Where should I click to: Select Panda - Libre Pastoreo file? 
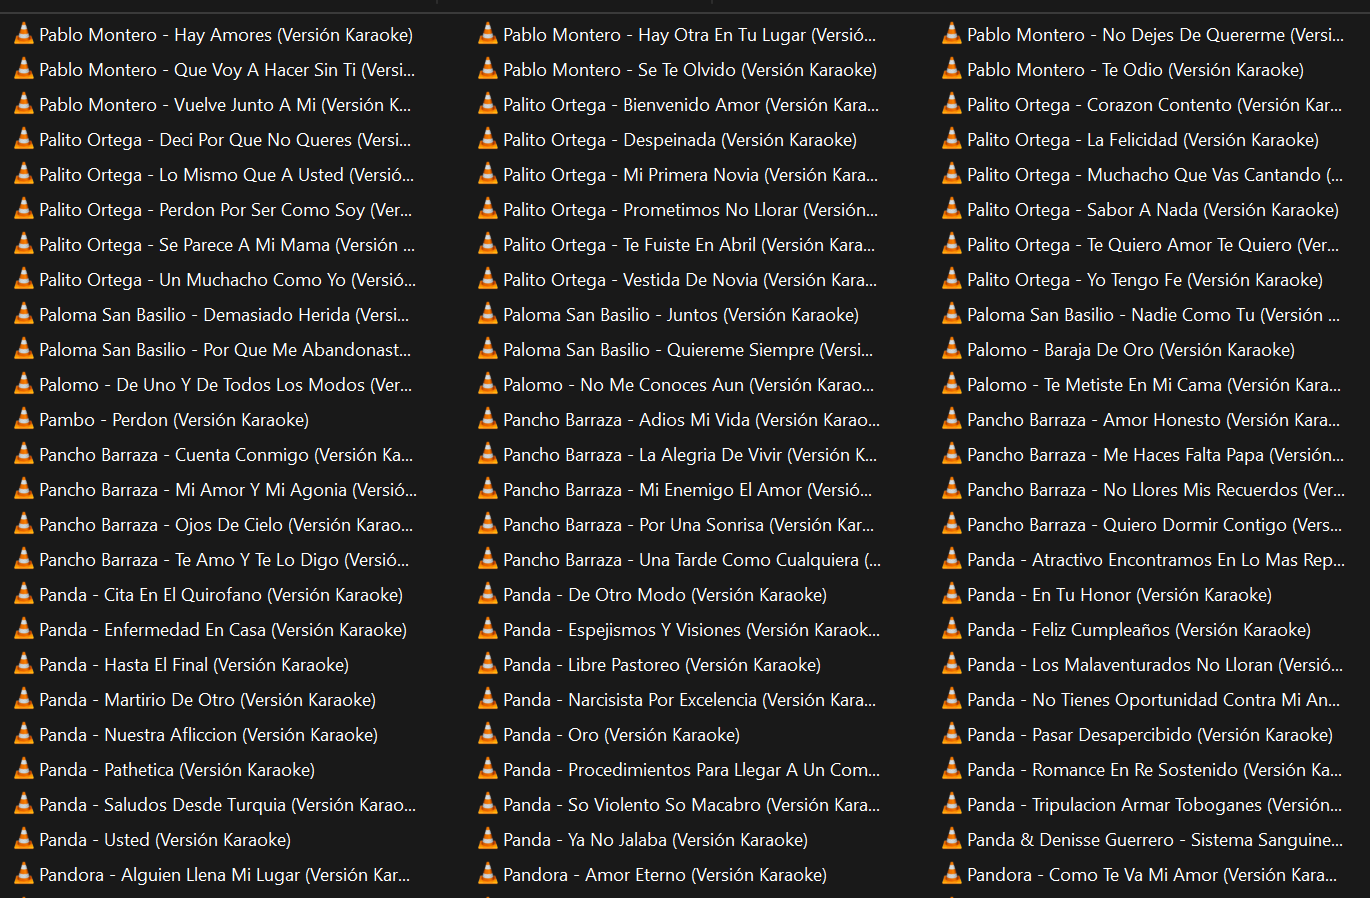[x=661, y=665]
